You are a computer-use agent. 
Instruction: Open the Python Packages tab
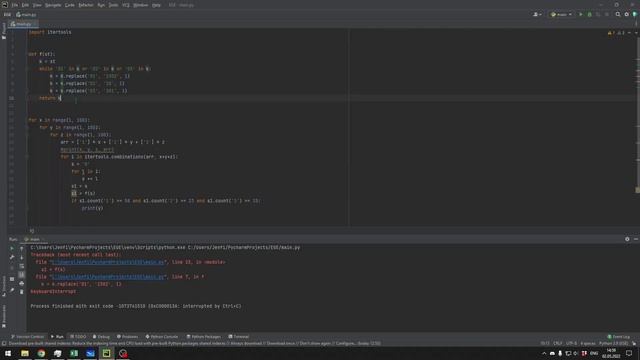click(204, 337)
